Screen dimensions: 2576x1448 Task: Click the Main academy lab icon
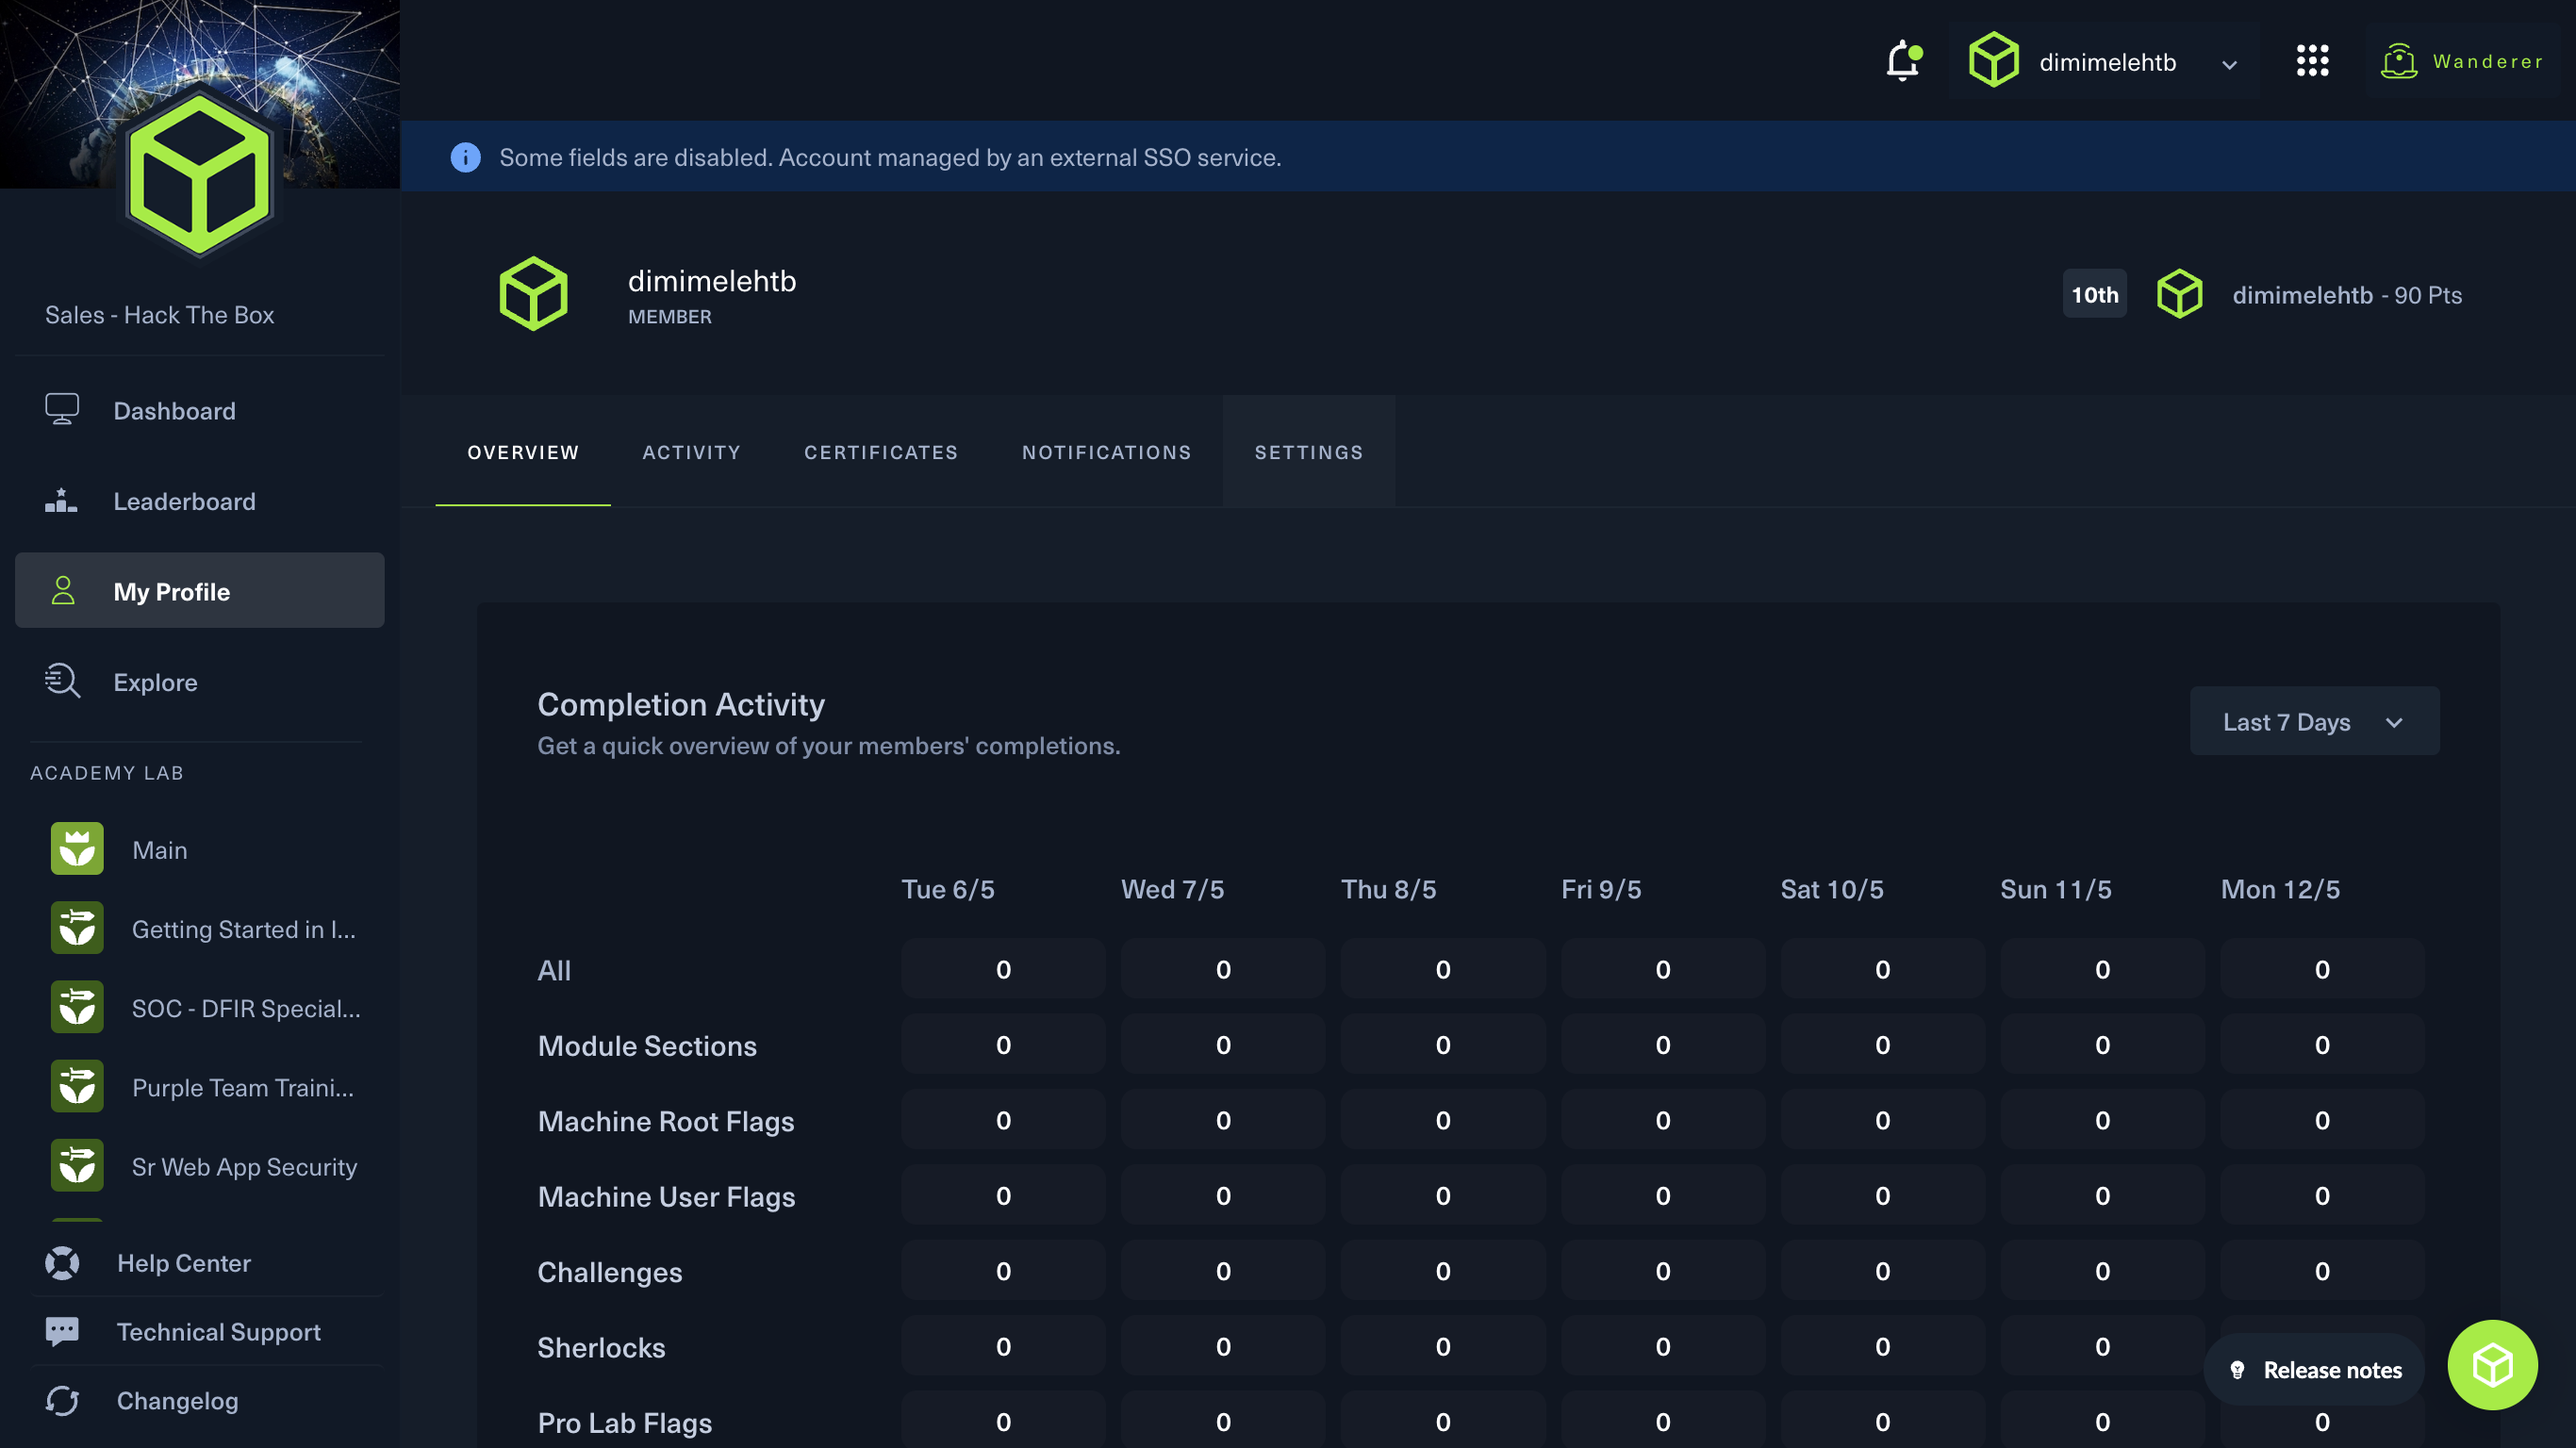click(x=77, y=849)
